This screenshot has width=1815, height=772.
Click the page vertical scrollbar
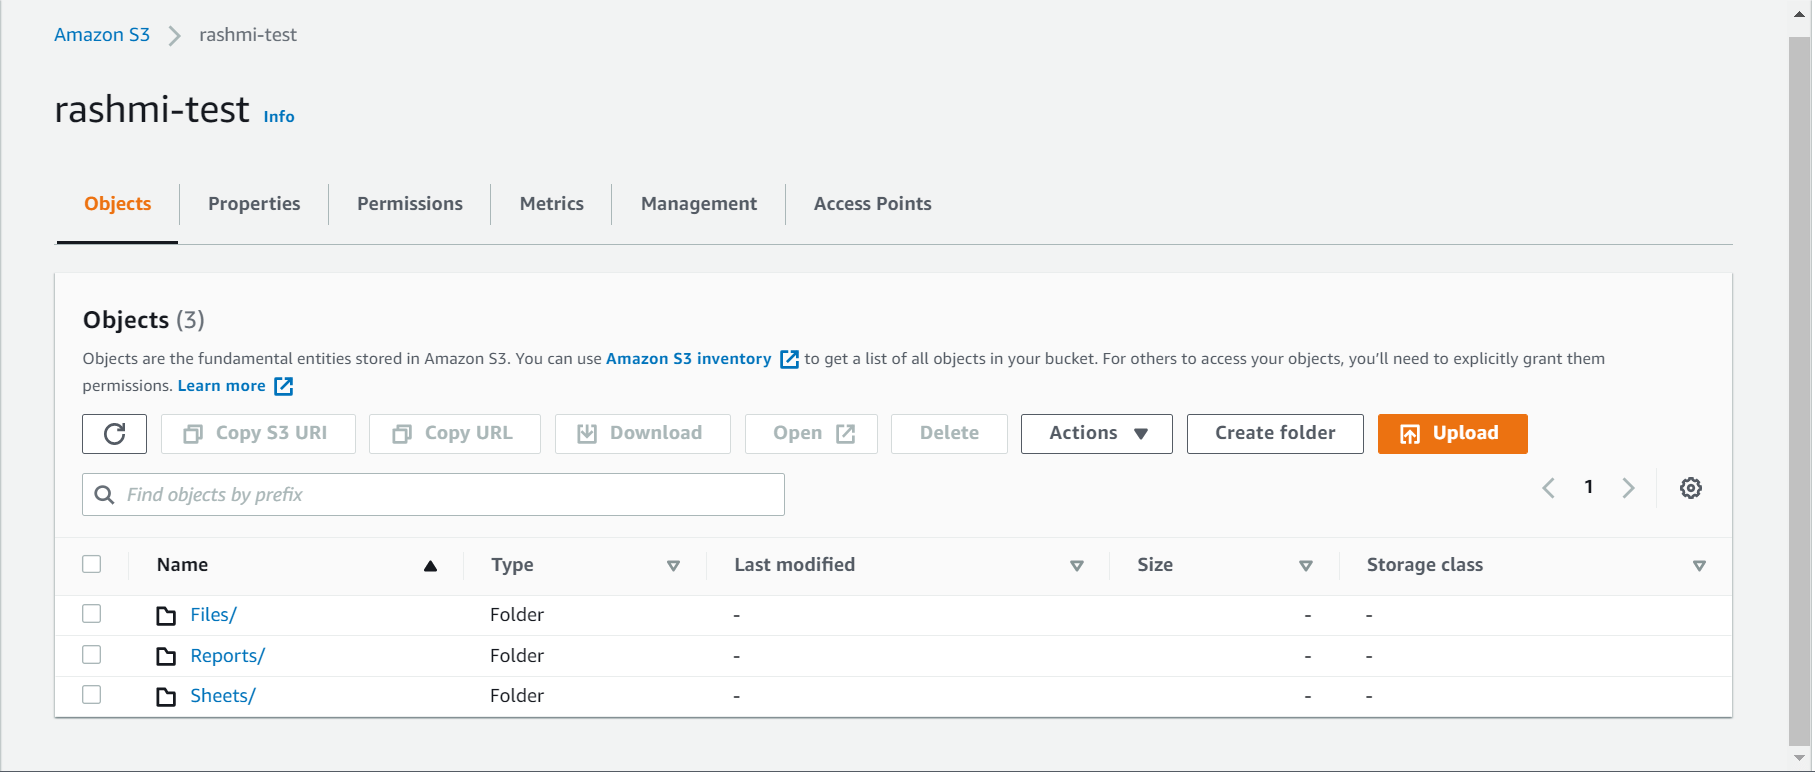[1799, 390]
